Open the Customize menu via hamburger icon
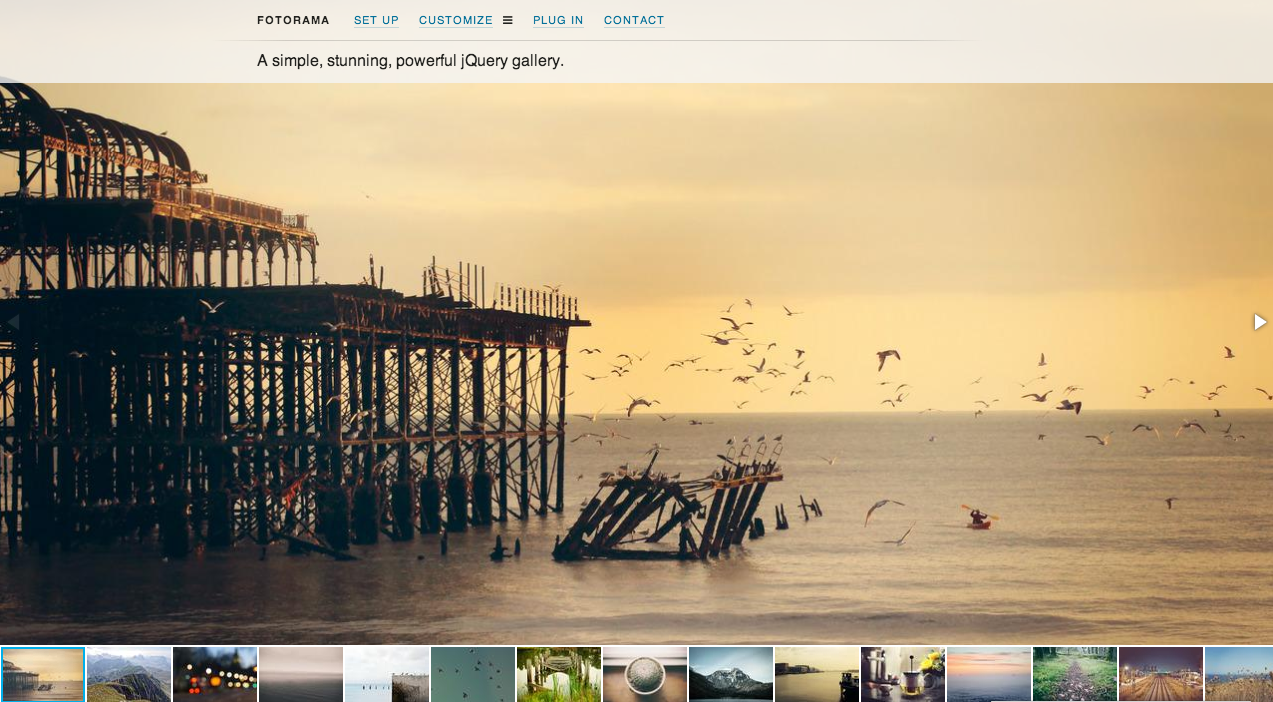 point(508,19)
